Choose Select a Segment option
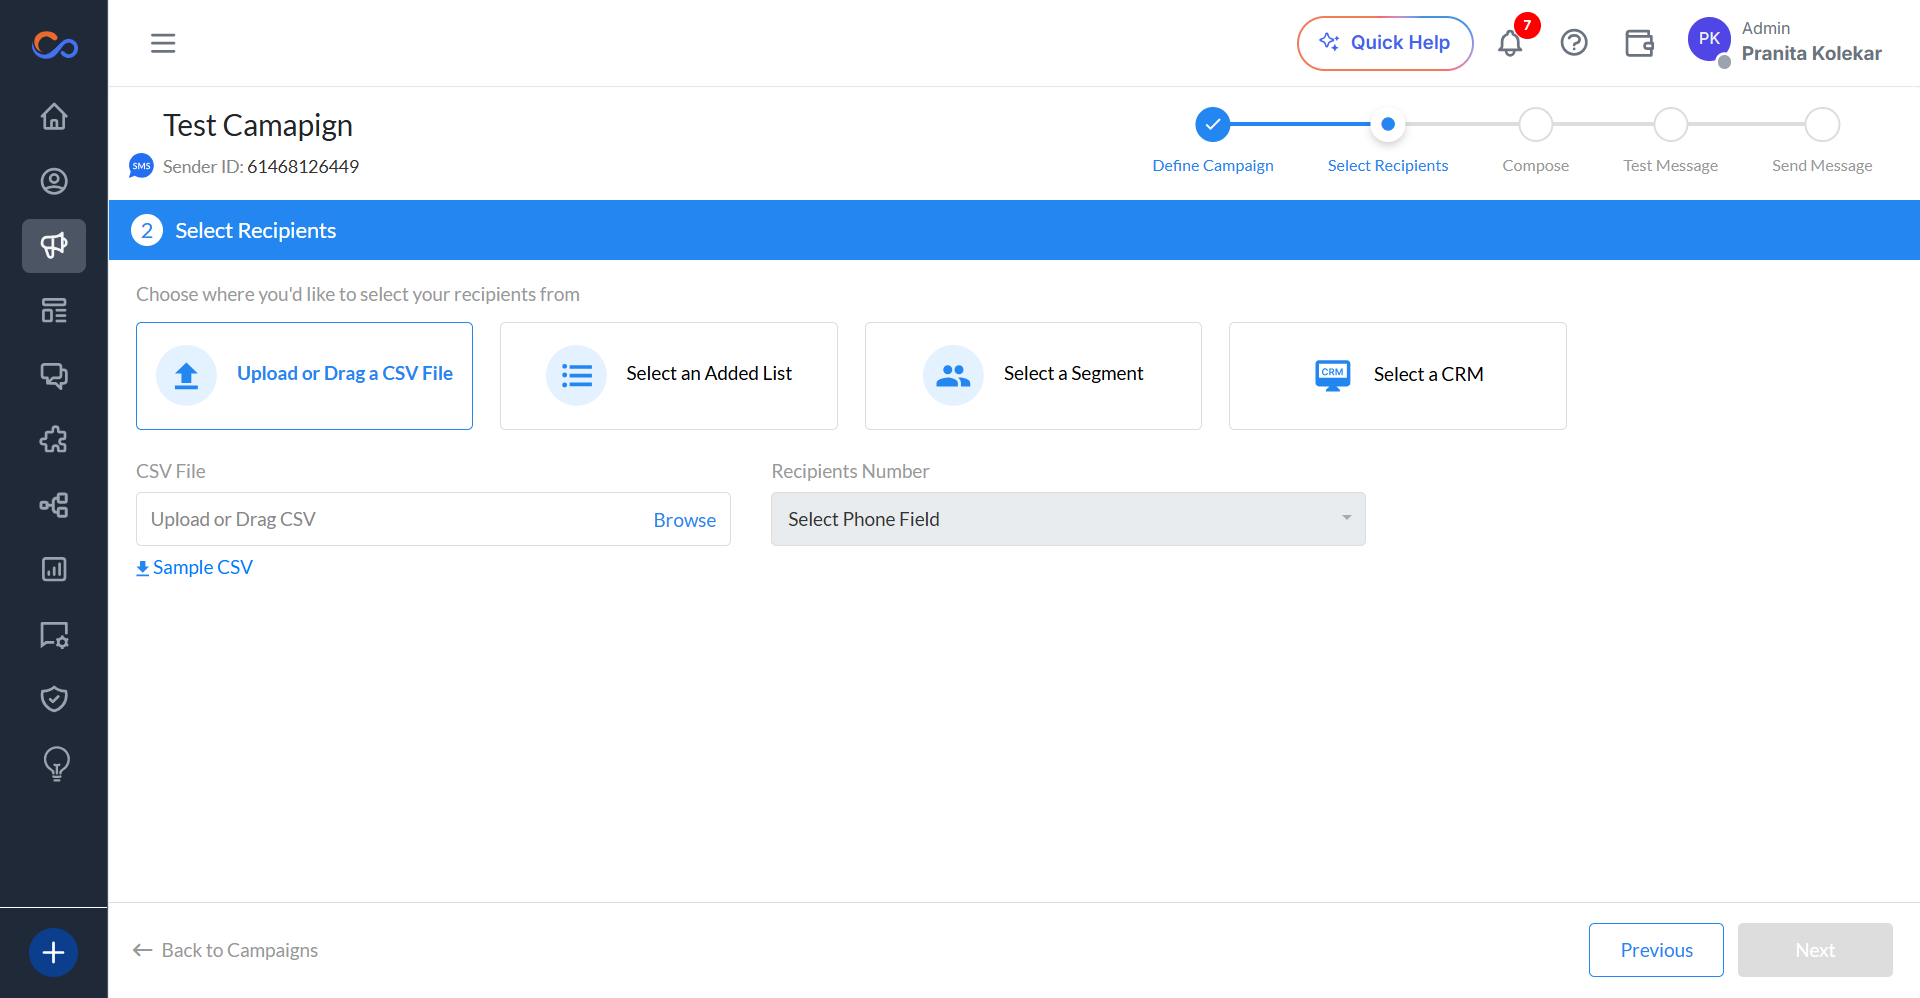 click(1033, 376)
